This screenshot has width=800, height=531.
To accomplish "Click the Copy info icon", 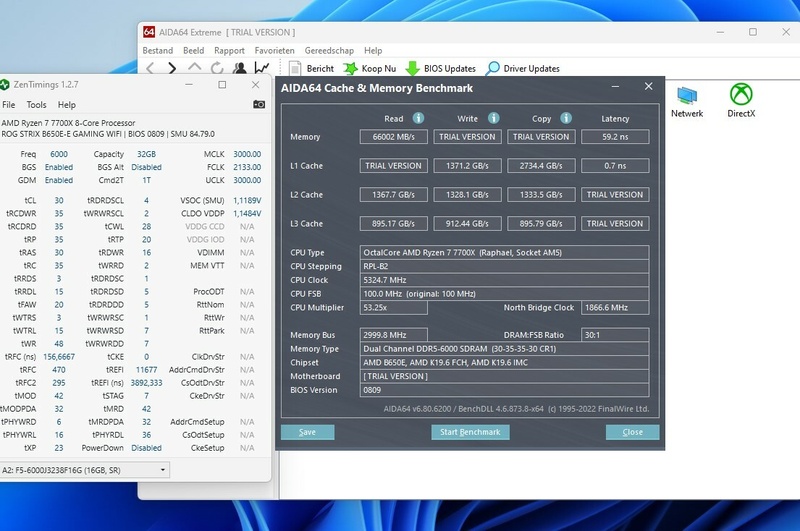I will pos(566,118).
